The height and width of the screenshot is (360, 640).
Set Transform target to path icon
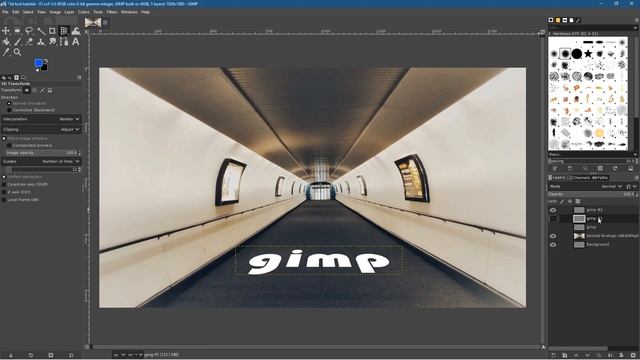tap(42, 90)
